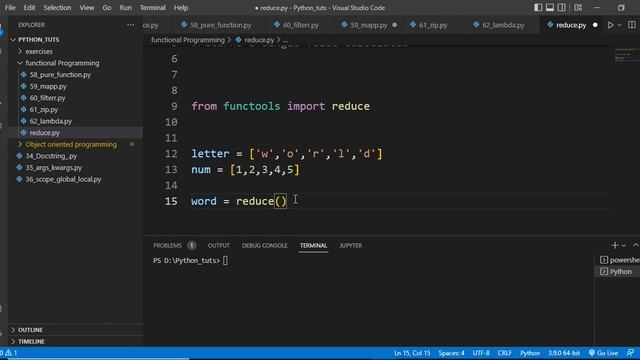Toggle bottom panel layout icon
The image size is (640, 360).
tap(550, 7)
